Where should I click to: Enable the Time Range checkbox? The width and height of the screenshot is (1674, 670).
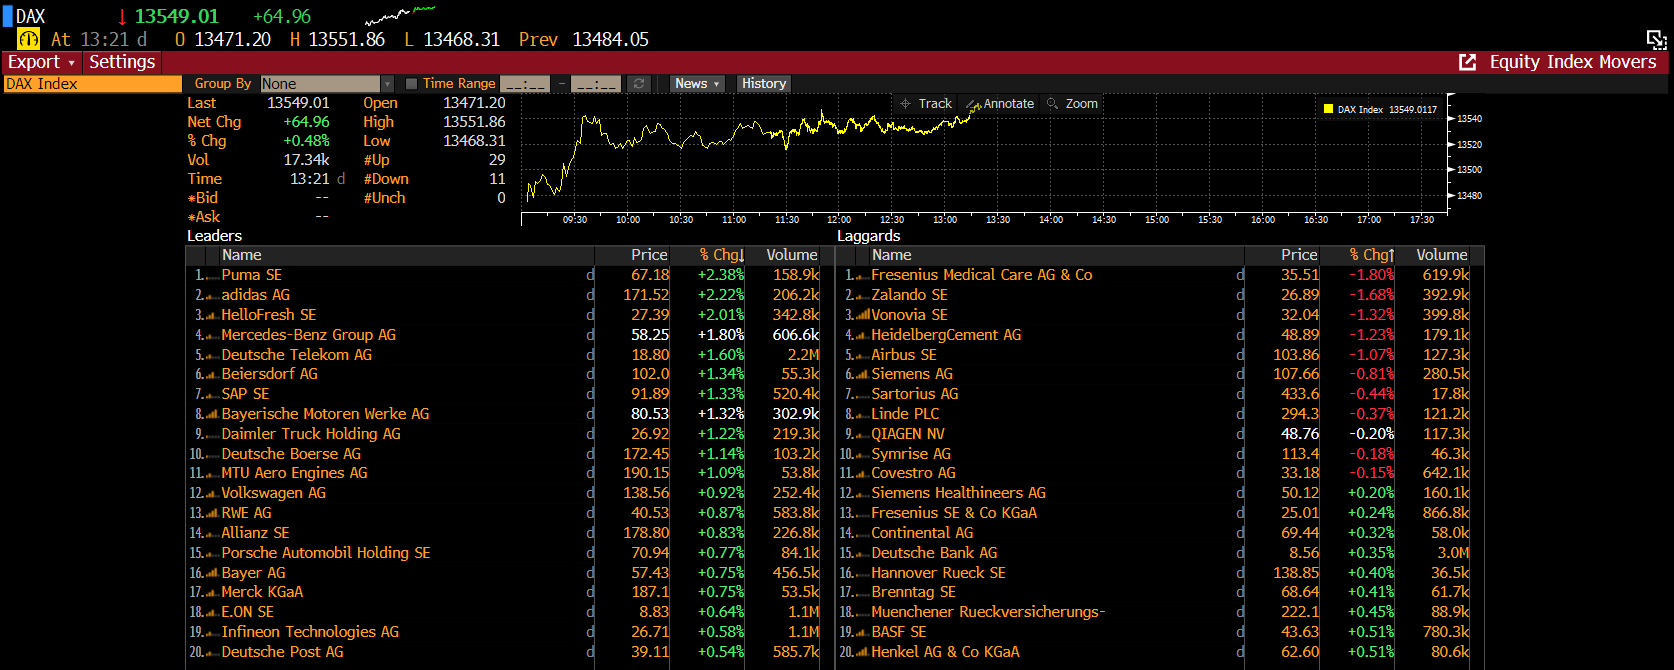point(411,84)
